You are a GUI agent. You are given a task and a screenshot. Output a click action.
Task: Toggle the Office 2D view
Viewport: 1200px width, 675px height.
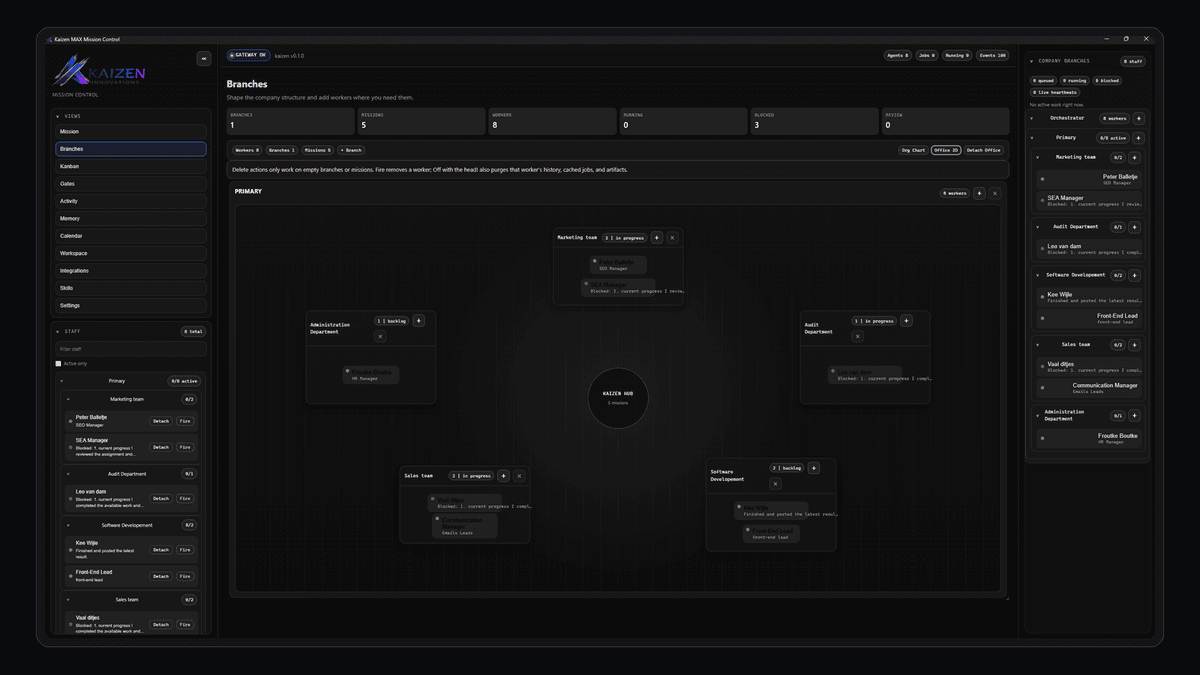point(944,149)
